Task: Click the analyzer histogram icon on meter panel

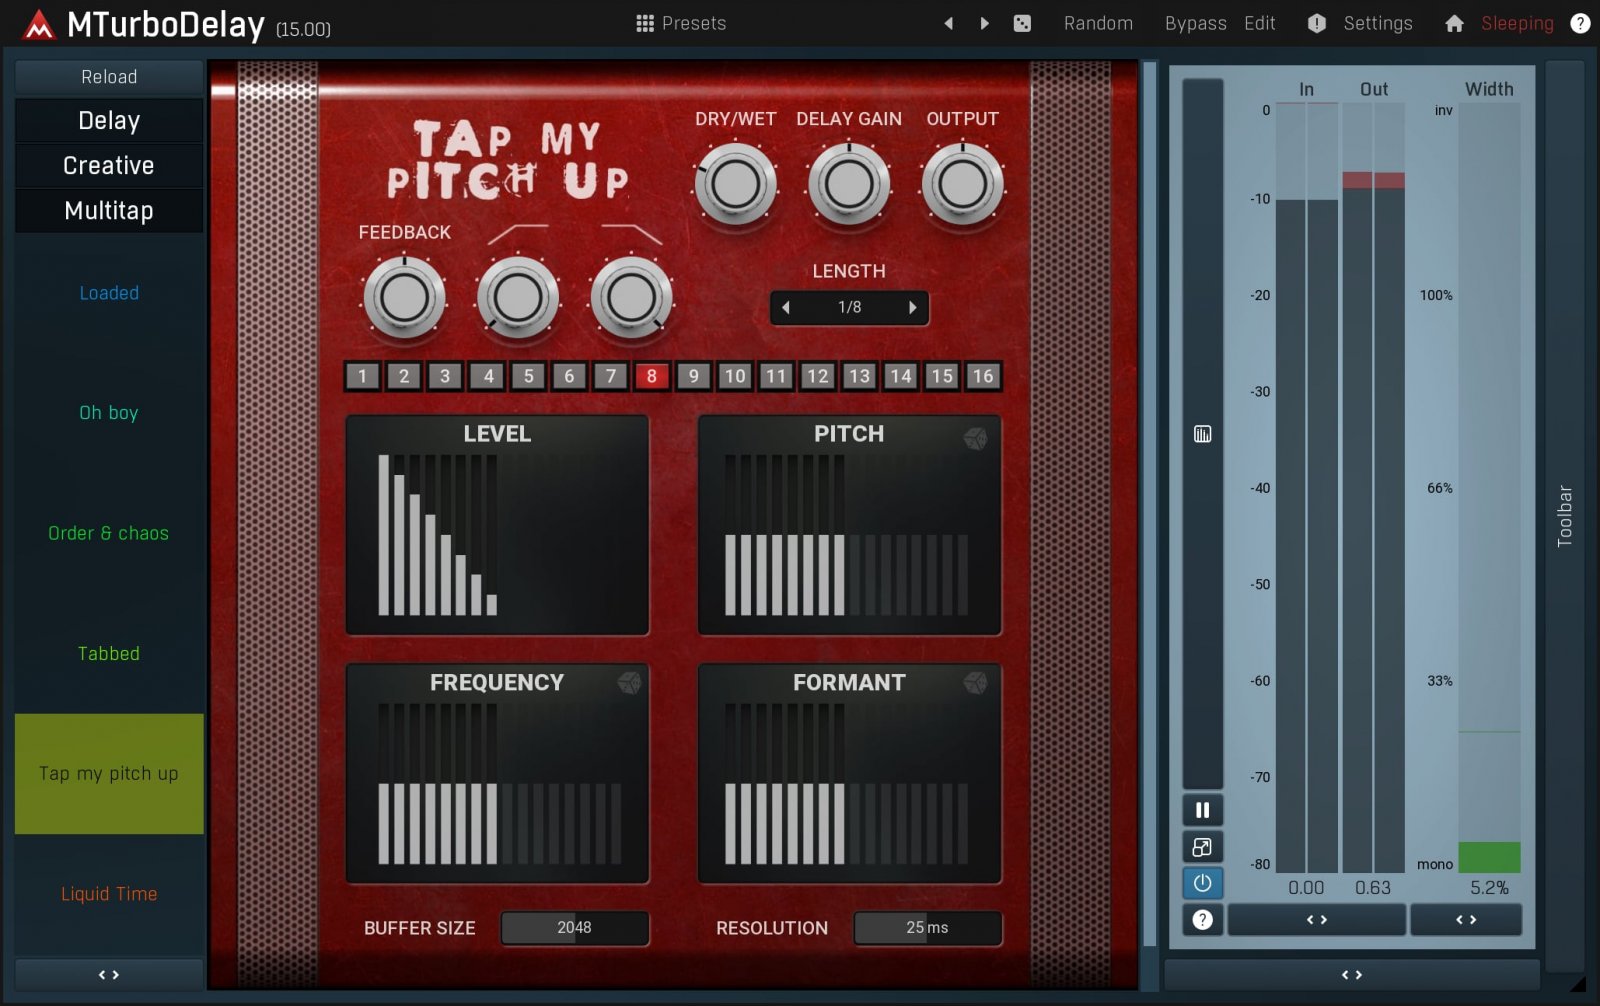Action: pos(1202,434)
